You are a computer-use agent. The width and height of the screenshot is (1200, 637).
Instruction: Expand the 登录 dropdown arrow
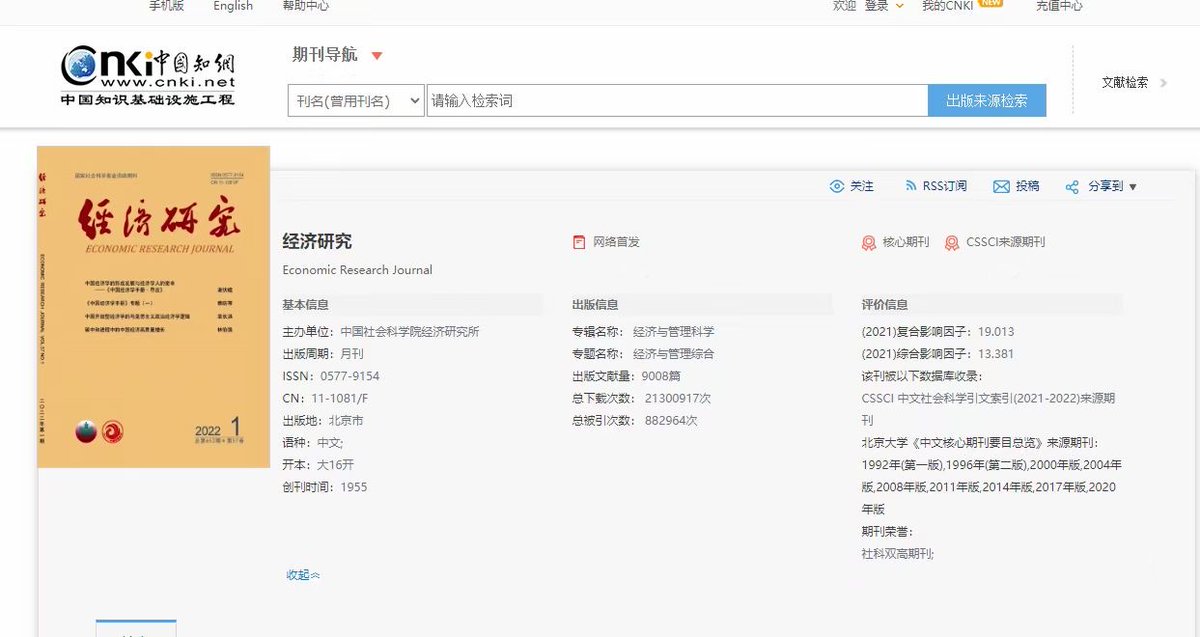[x=899, y=6]
